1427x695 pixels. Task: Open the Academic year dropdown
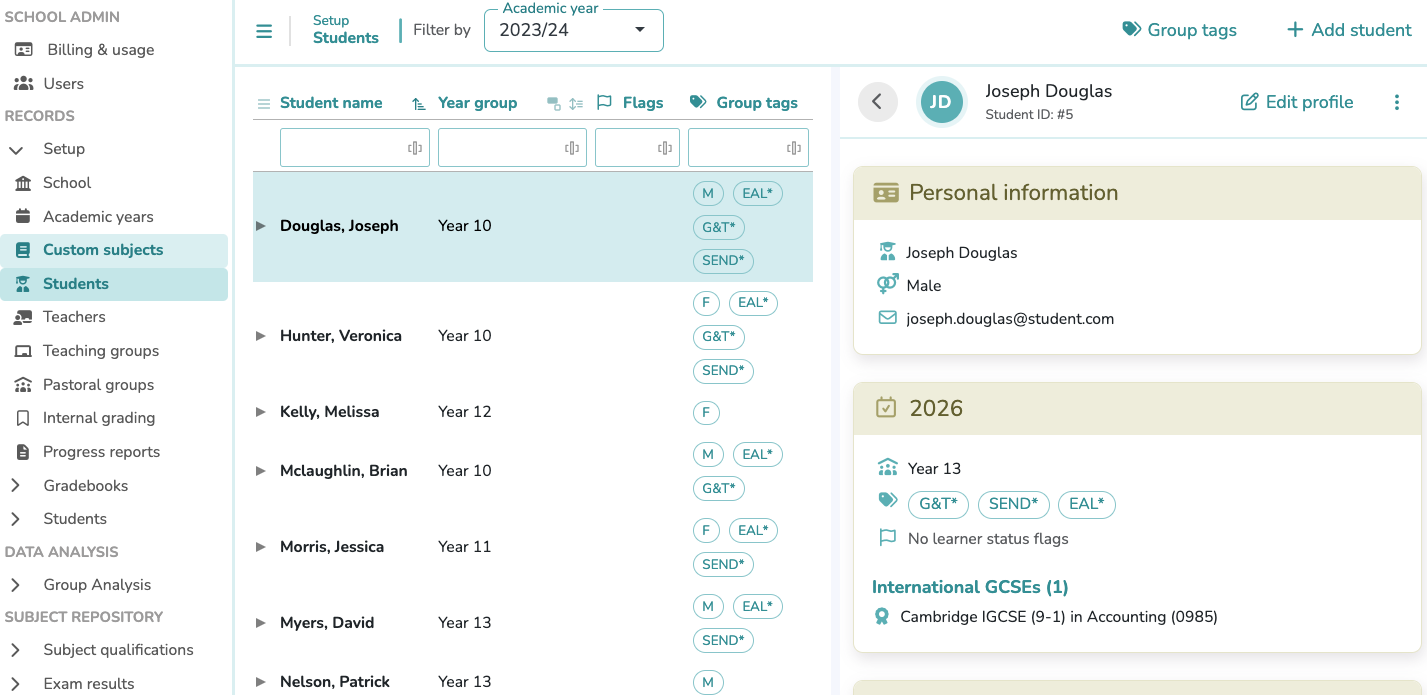[573, 30]
